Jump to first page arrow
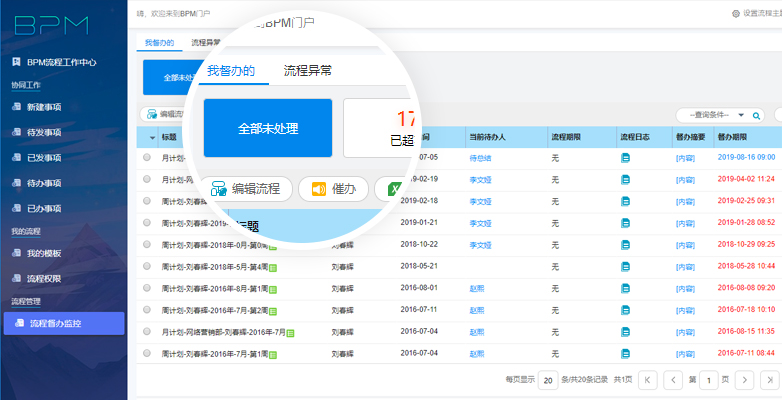This screenshot has height=400, width=782. (x=647, y=380)
